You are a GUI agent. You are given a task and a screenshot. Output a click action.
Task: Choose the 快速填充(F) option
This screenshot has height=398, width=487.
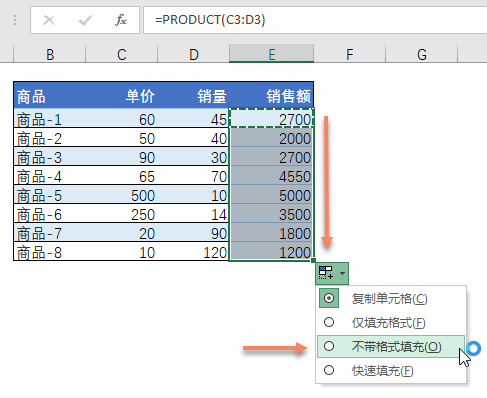tap(391, 370)
